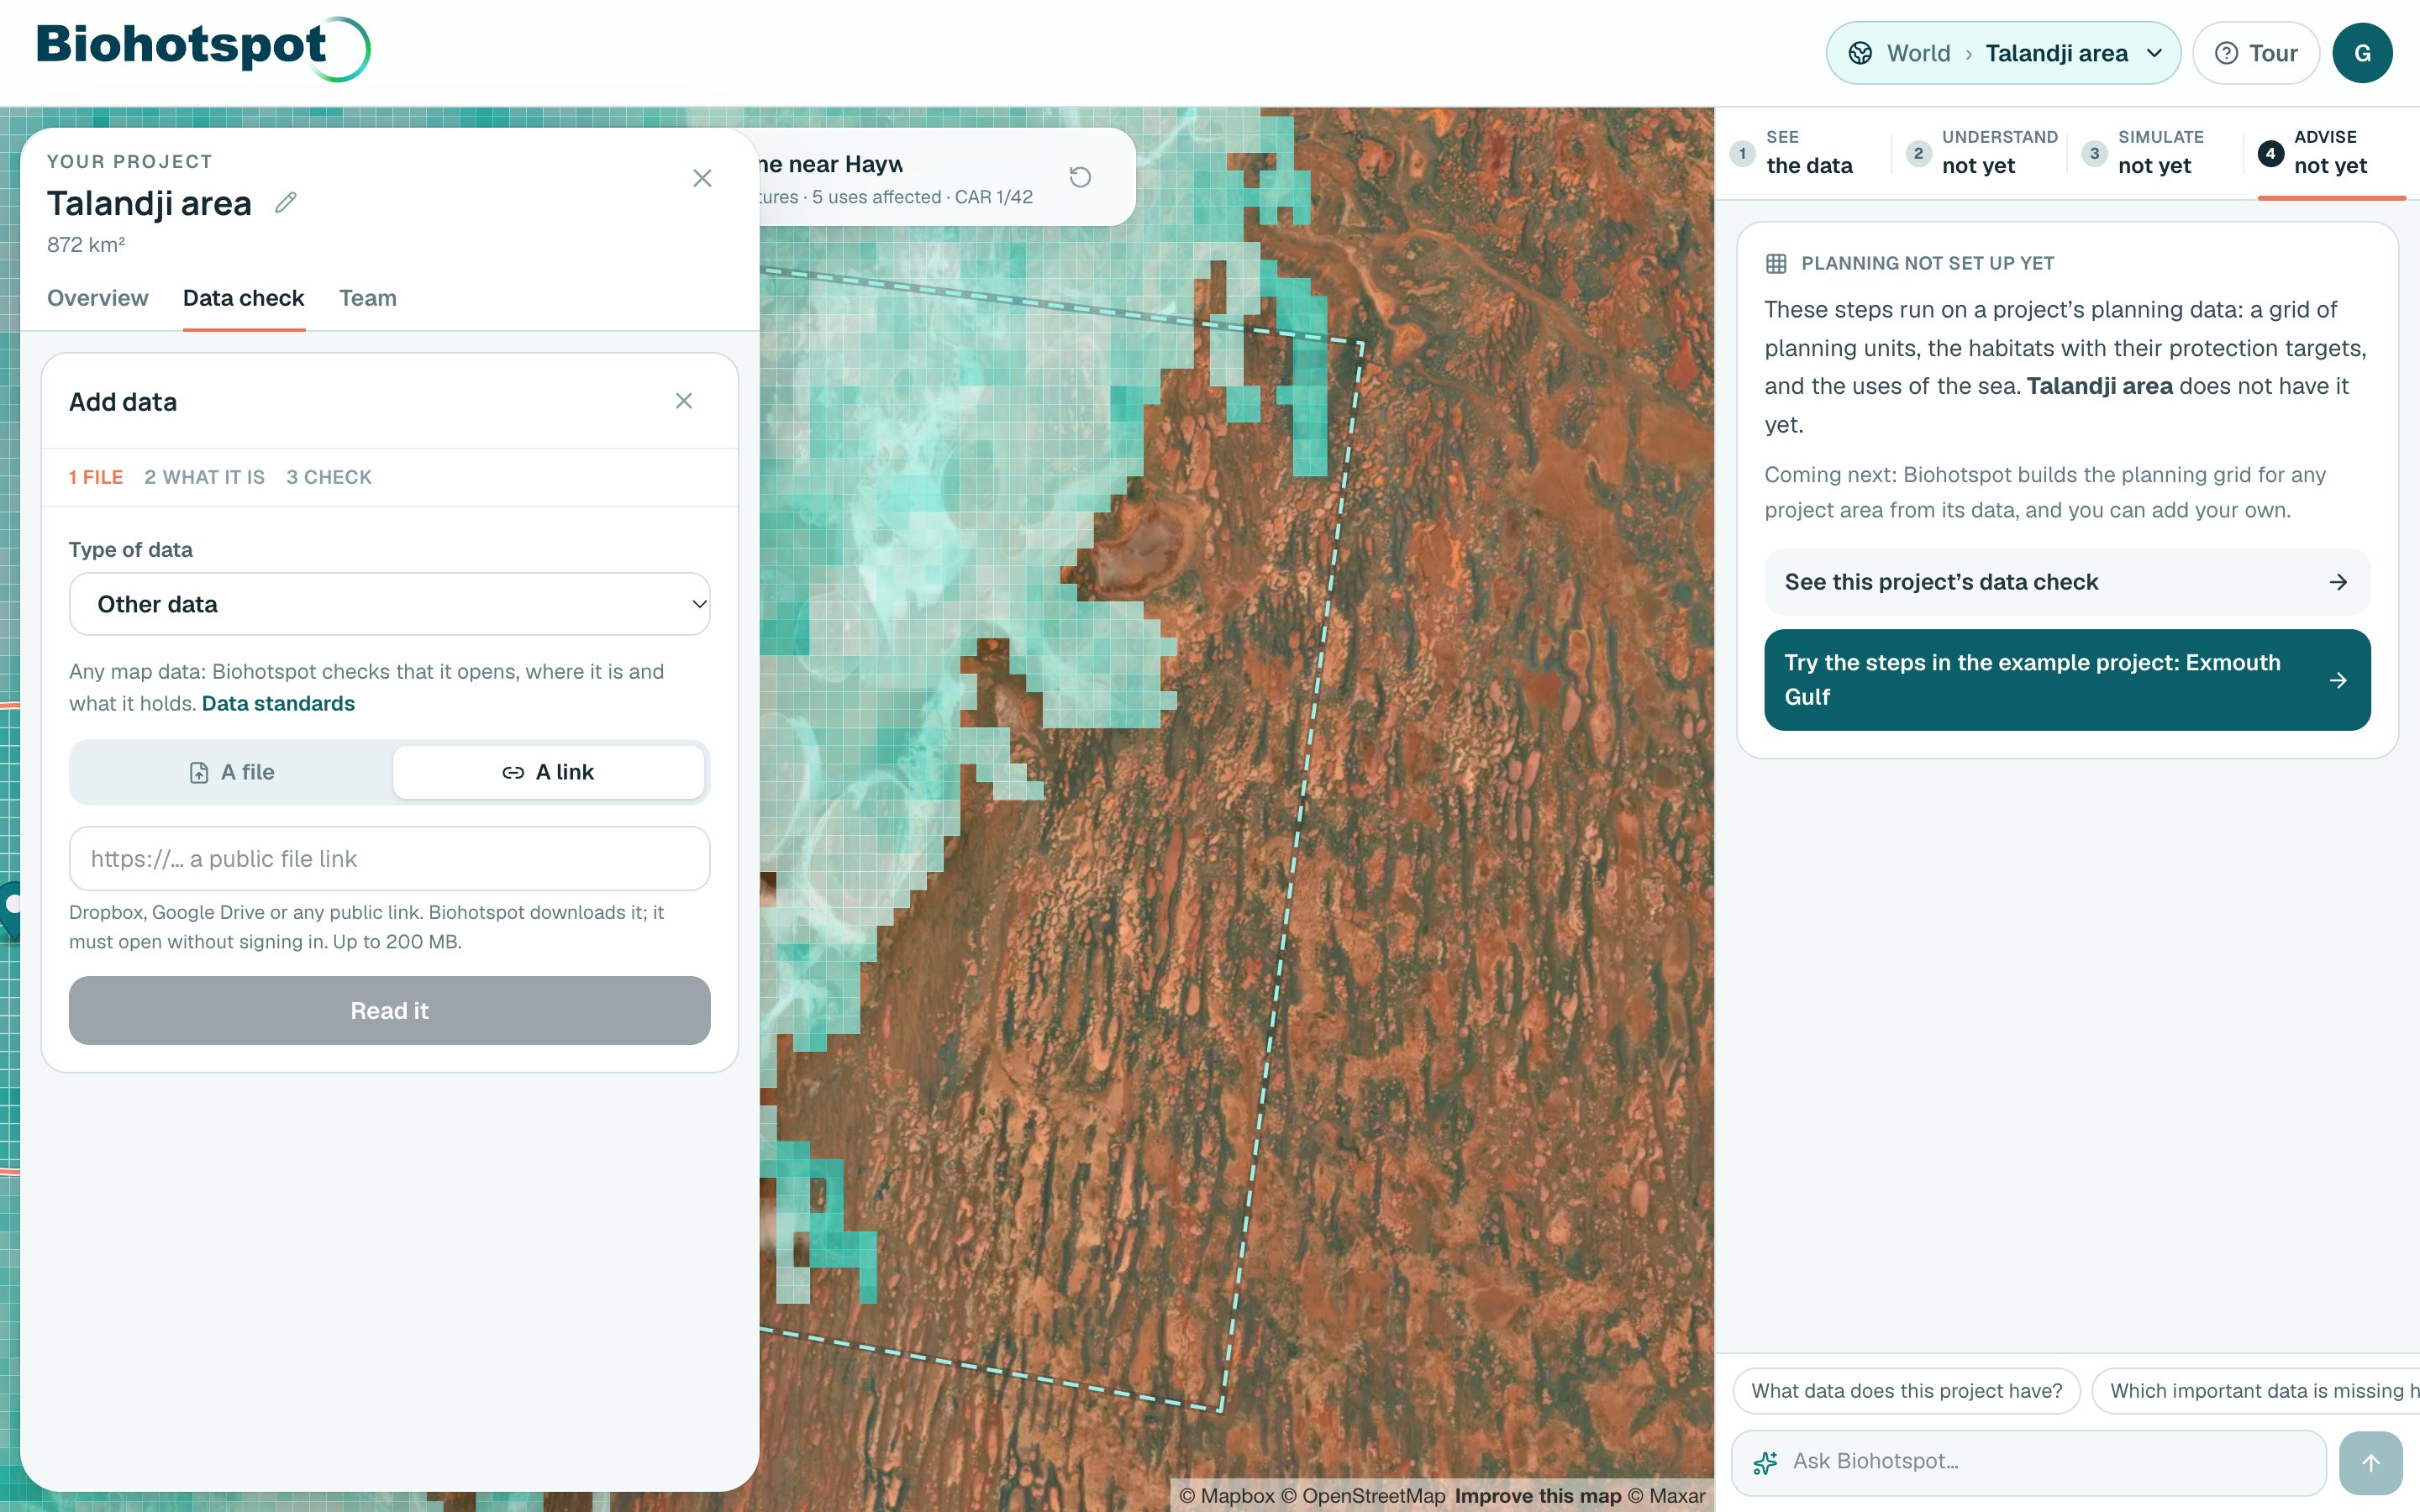Click the Biohotspot logo
Image resolution: width=2420 pixels, height=1512 pixels.
coord(203,47)
